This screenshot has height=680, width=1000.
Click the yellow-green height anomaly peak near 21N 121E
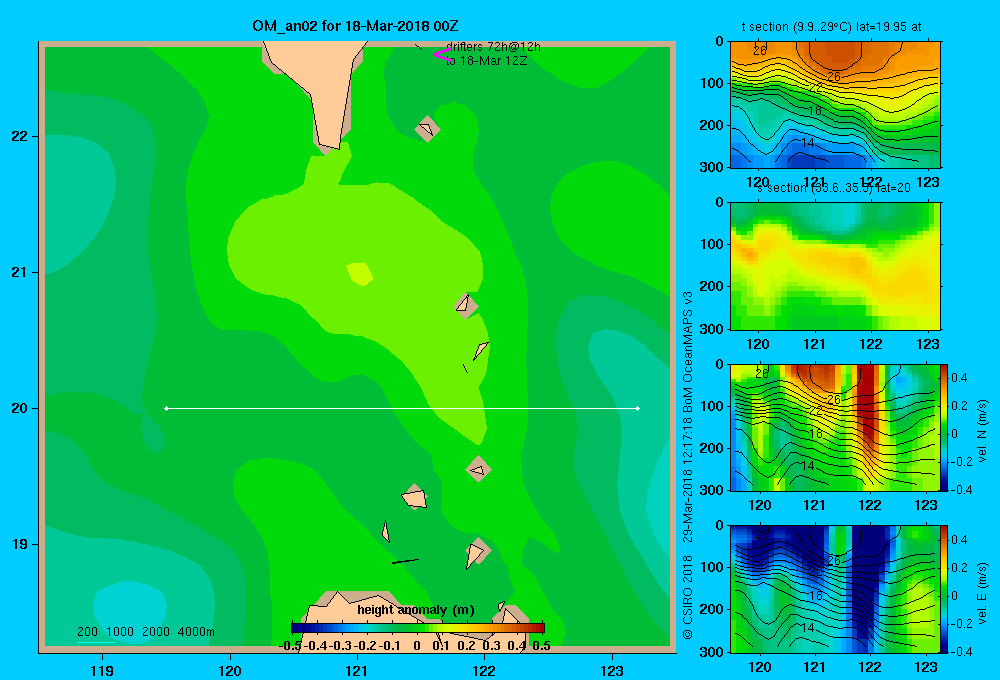(360, 274)
